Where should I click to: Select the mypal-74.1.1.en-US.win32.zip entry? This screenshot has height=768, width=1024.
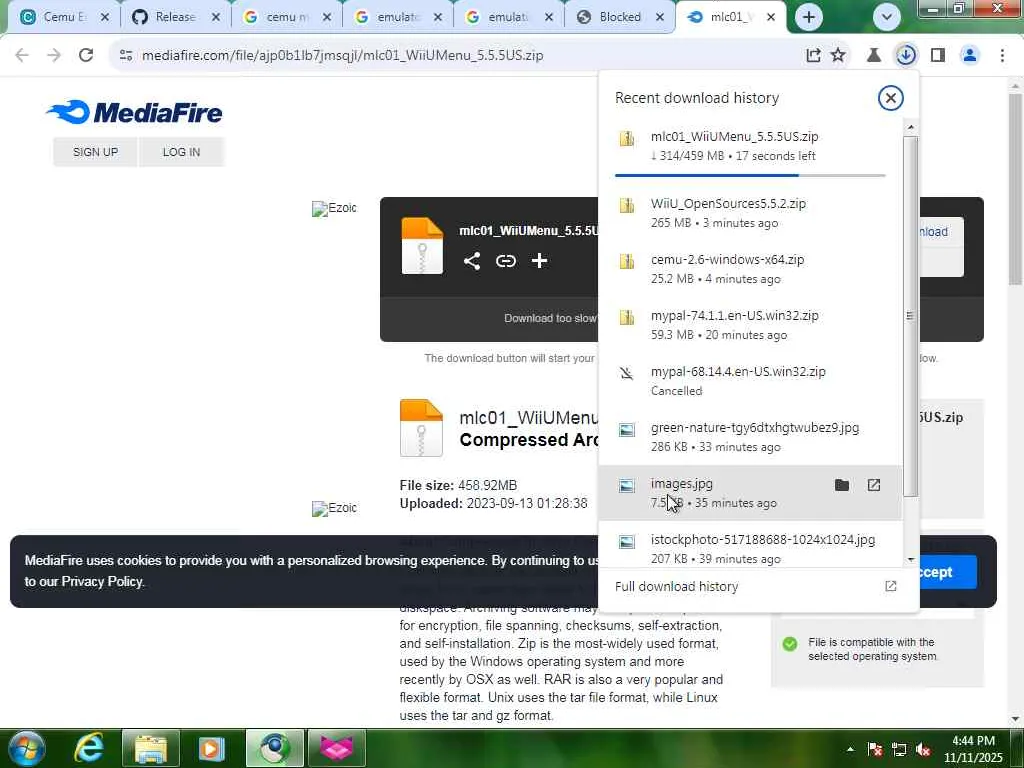750,325
